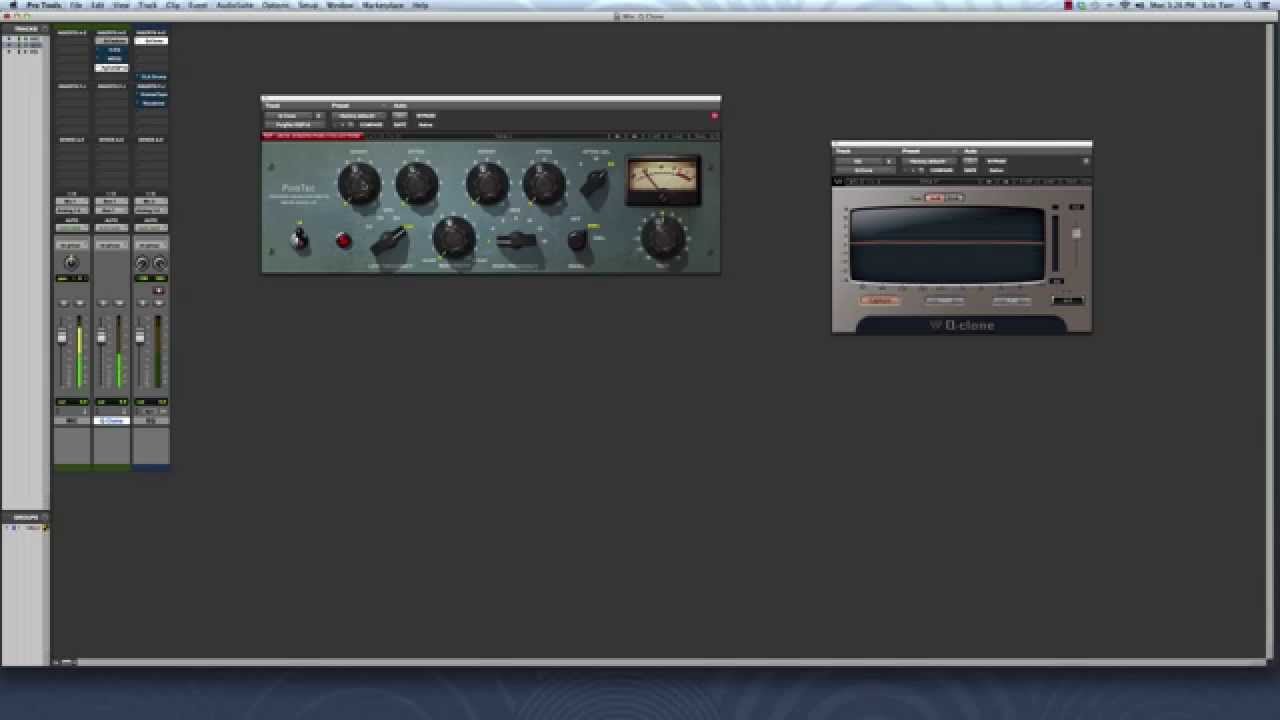Click Compare in the Q-Clone window
Image resolution: width=1280 pixels, height=720 pixels.
coord(941,170)
